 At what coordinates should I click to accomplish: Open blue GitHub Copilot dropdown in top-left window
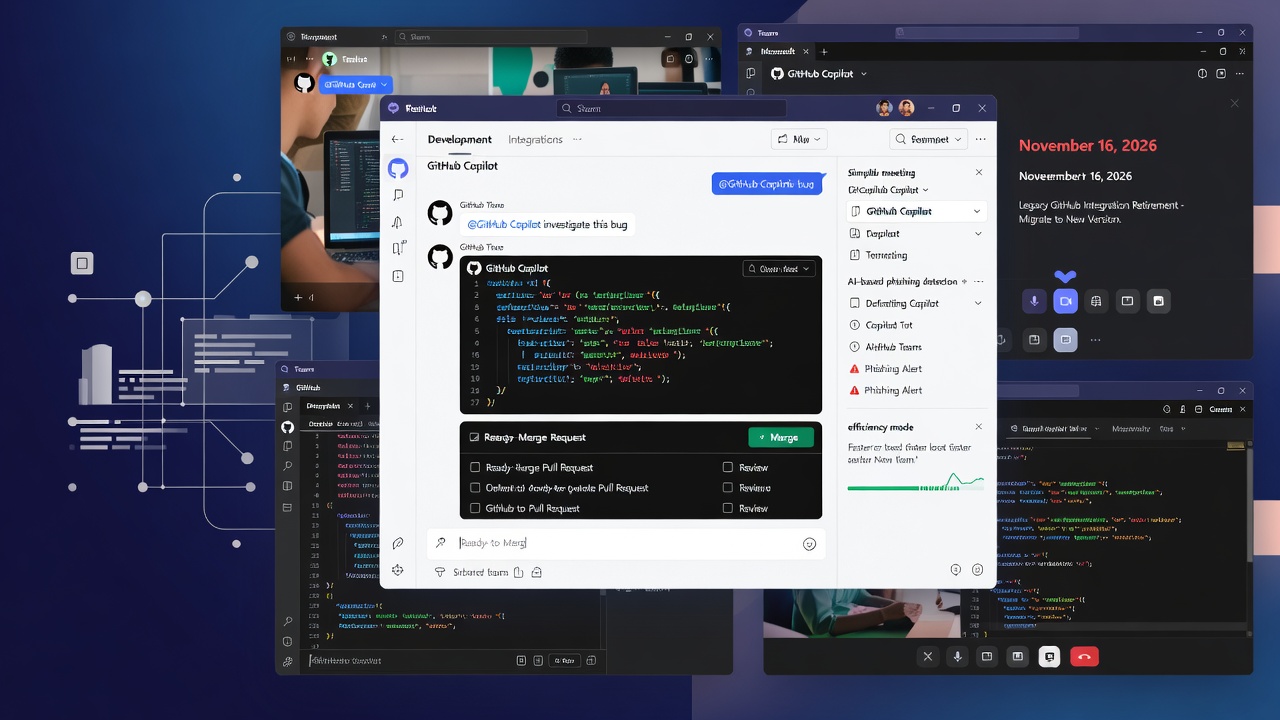[x=356, y=85]
